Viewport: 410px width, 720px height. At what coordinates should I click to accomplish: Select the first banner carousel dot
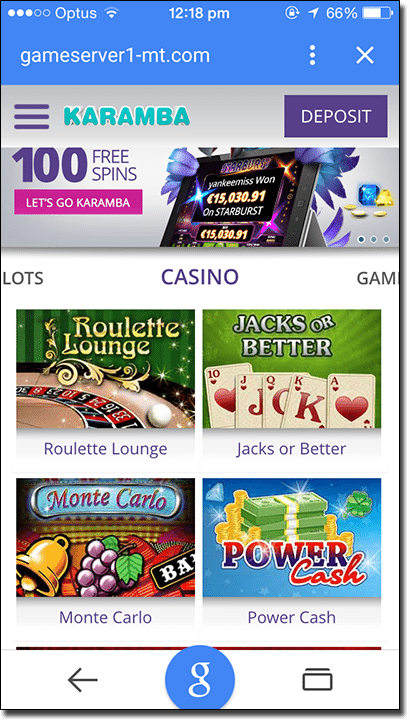tap(362, 239)
